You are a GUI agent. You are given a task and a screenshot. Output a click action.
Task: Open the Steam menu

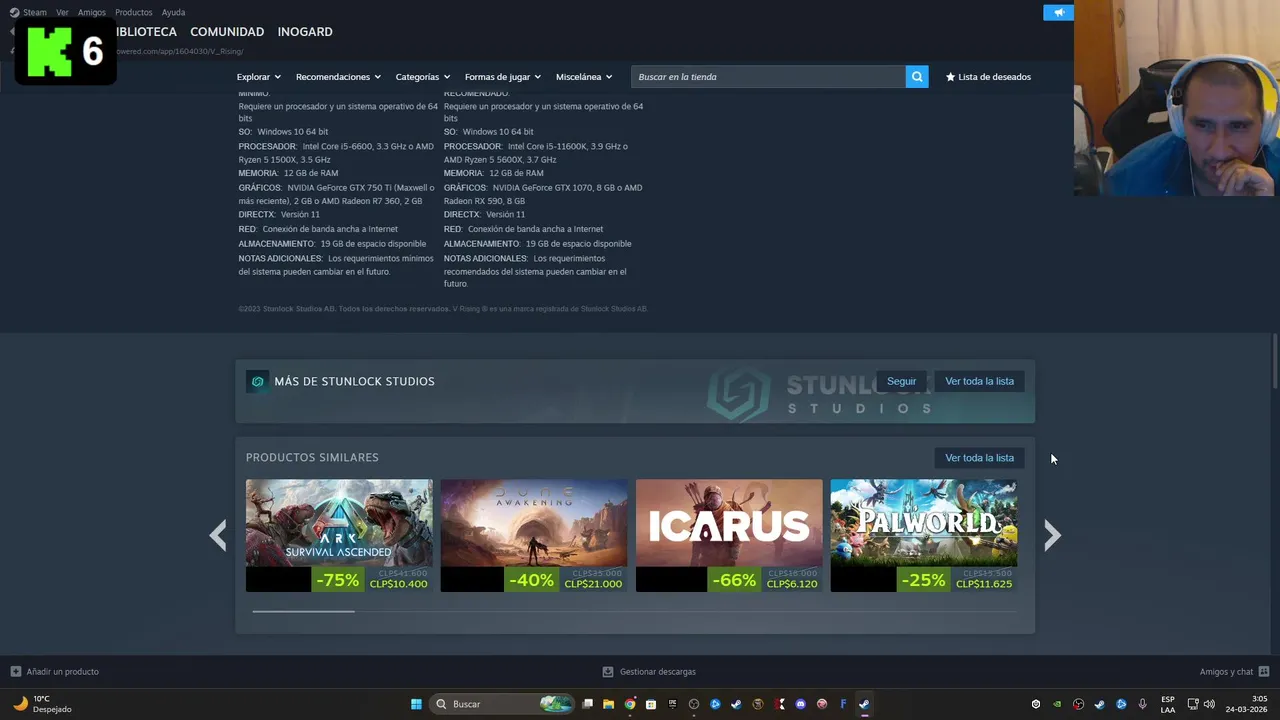(35, 12)
